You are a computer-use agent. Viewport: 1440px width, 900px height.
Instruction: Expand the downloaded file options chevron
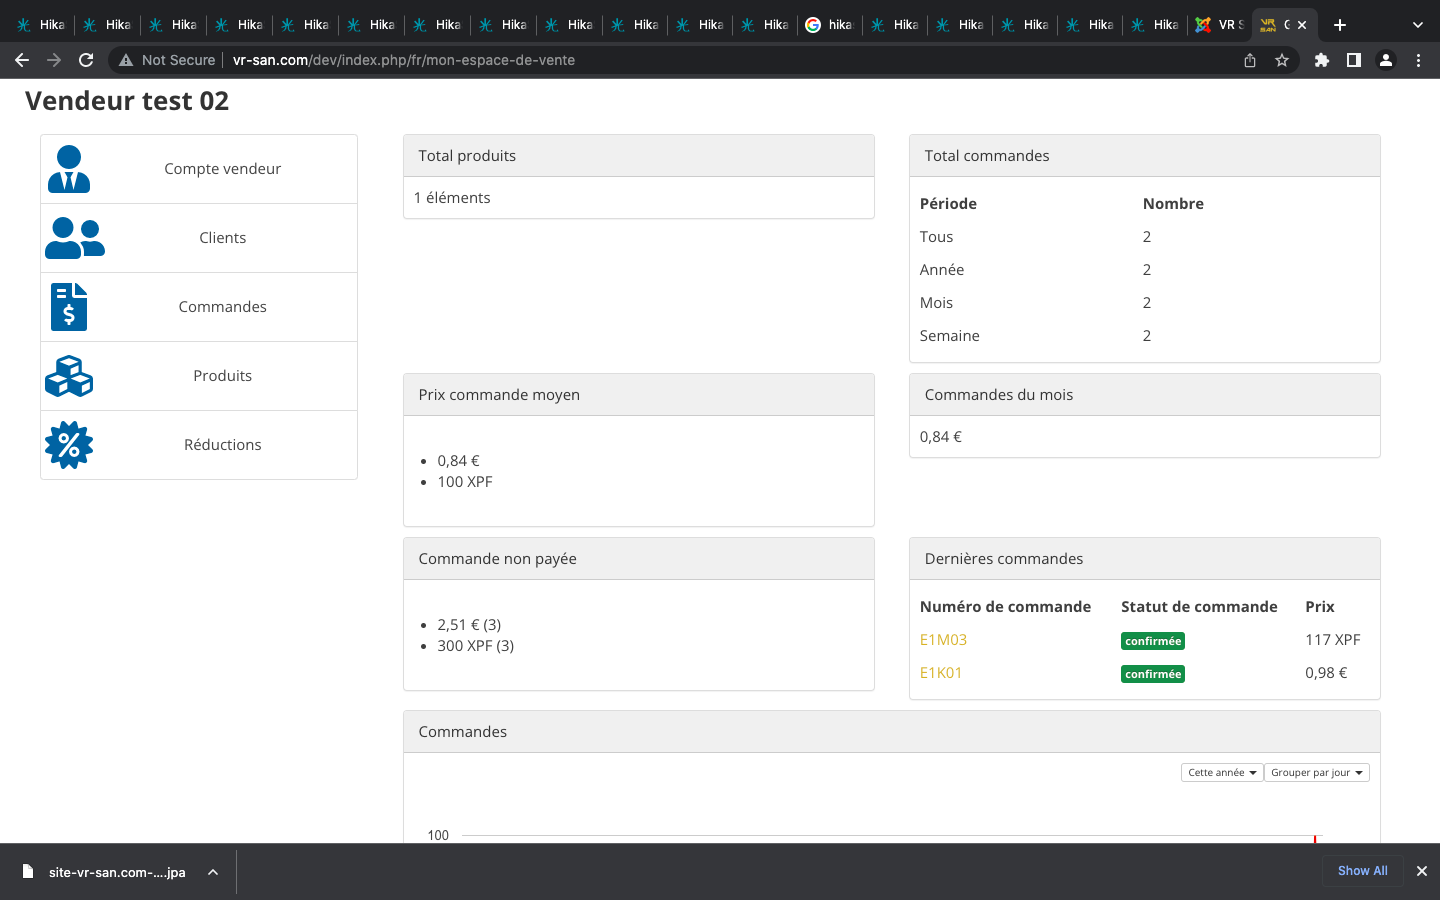[213, 872]
